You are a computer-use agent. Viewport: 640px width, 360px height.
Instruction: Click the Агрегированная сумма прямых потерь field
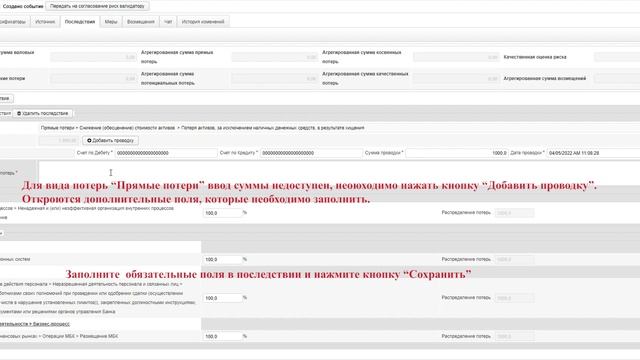click(x=275, y=57)
